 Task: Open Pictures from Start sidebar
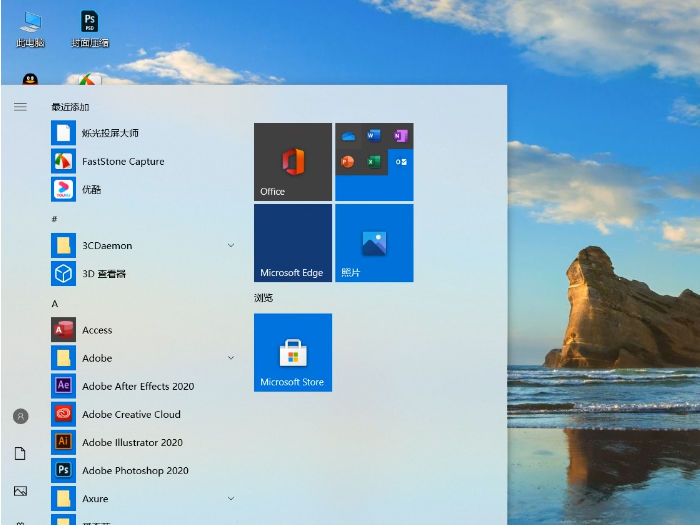tap(20, 491)
